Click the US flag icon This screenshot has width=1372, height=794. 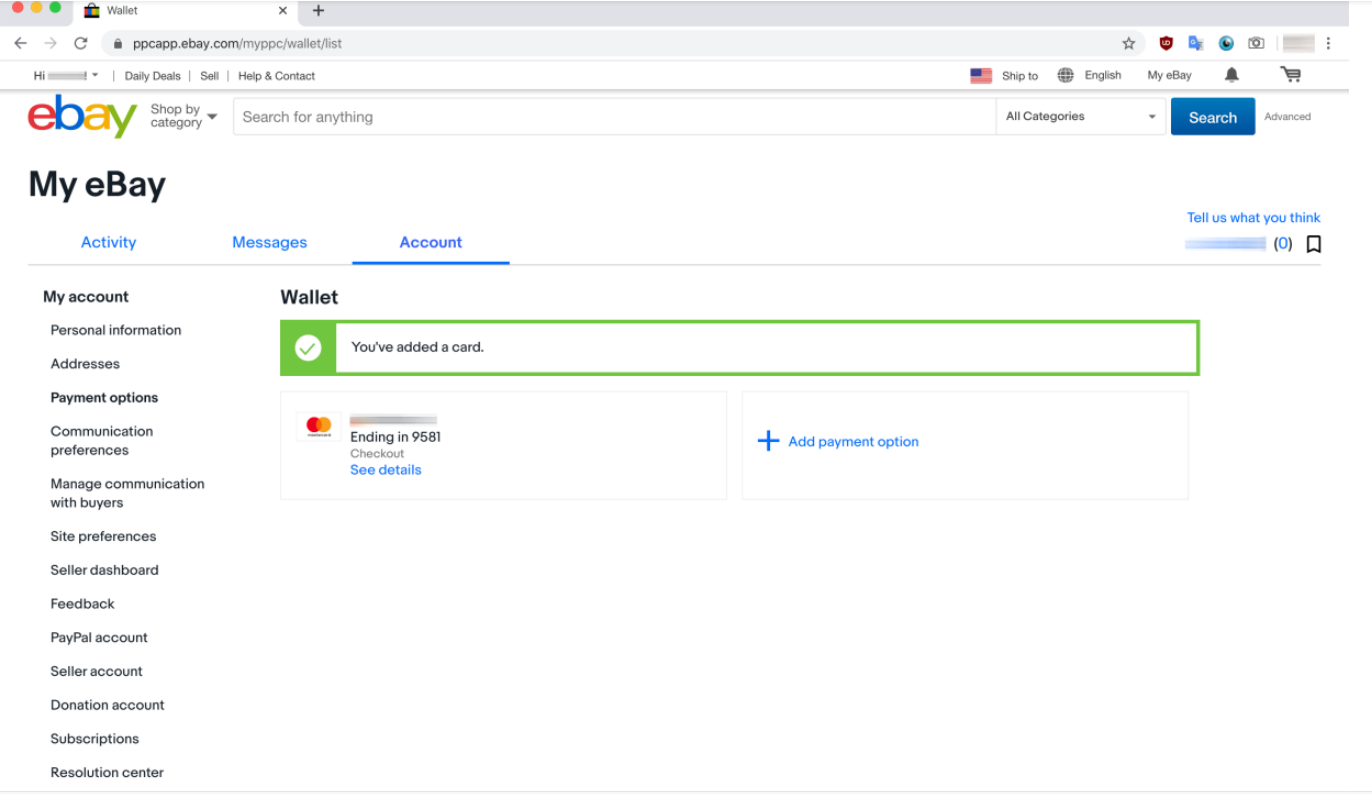coord(981,75)
